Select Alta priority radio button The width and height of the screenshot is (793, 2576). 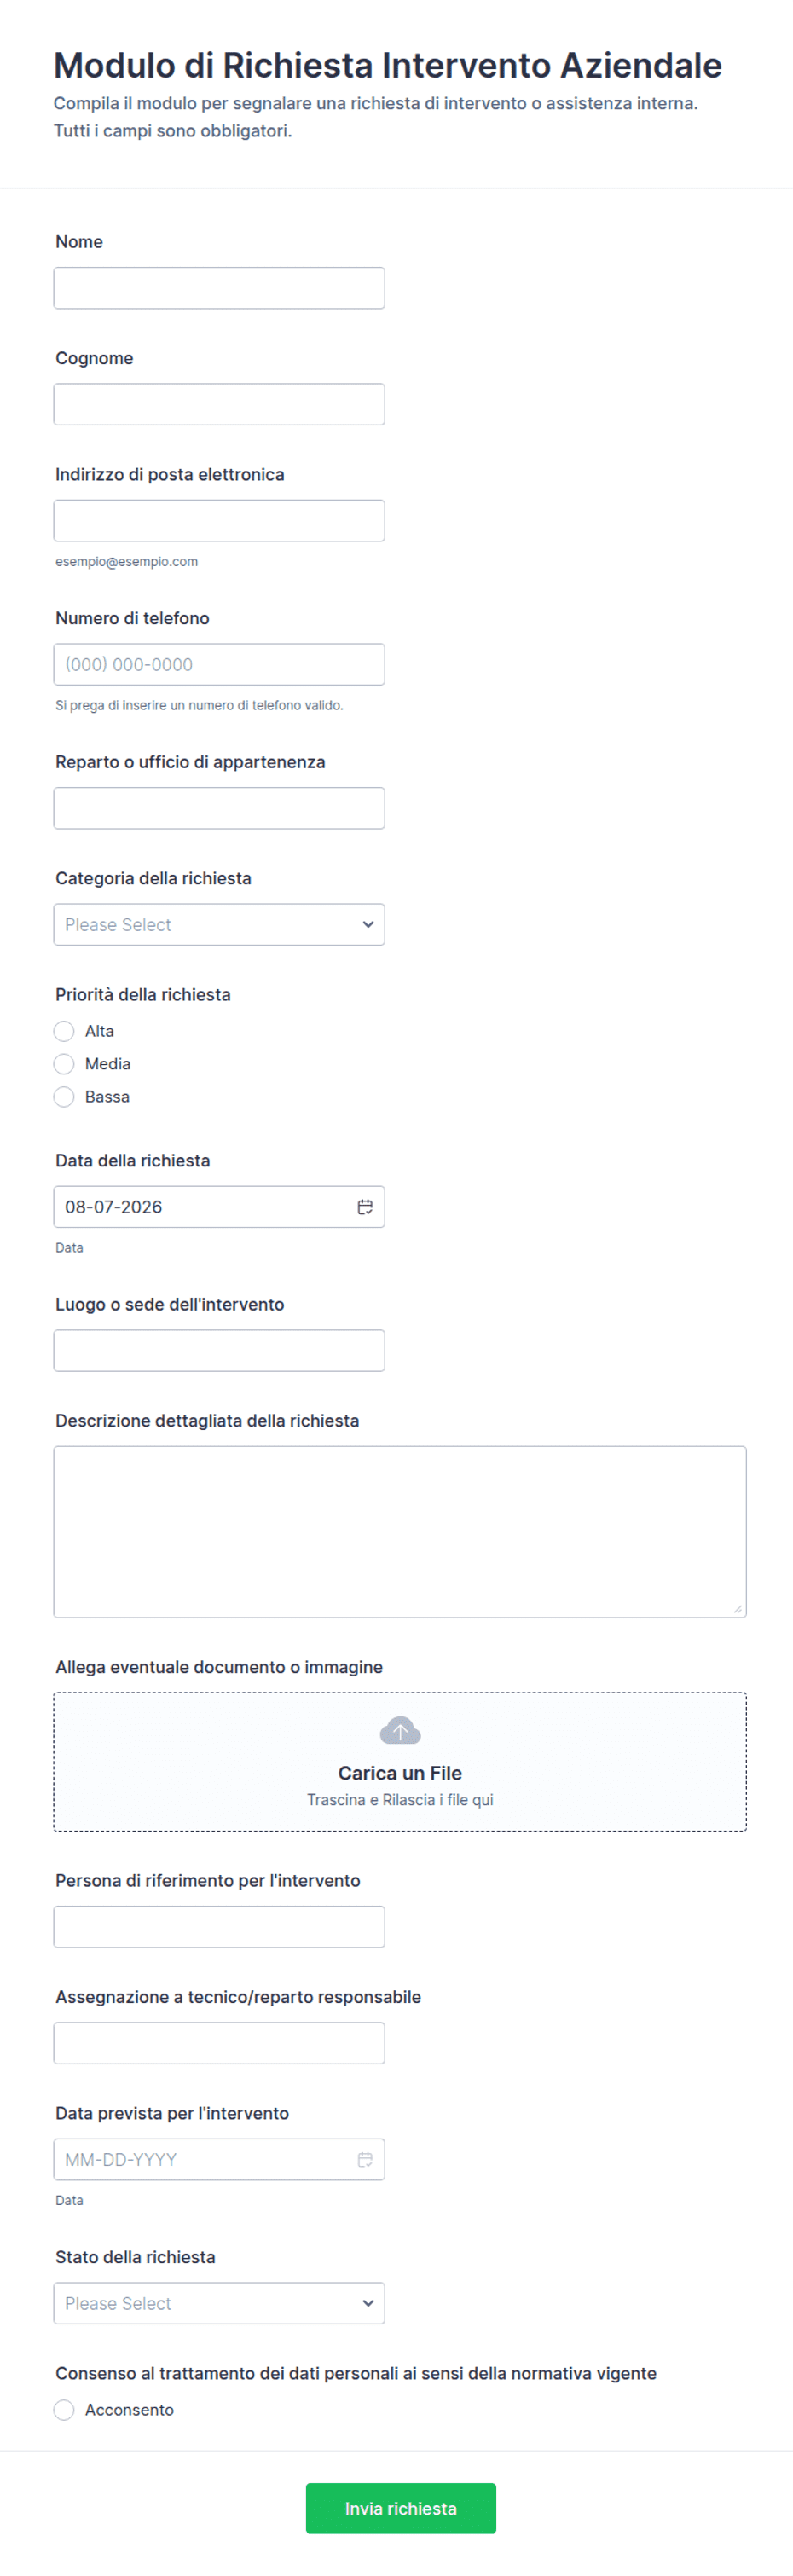pos(64,1031)
